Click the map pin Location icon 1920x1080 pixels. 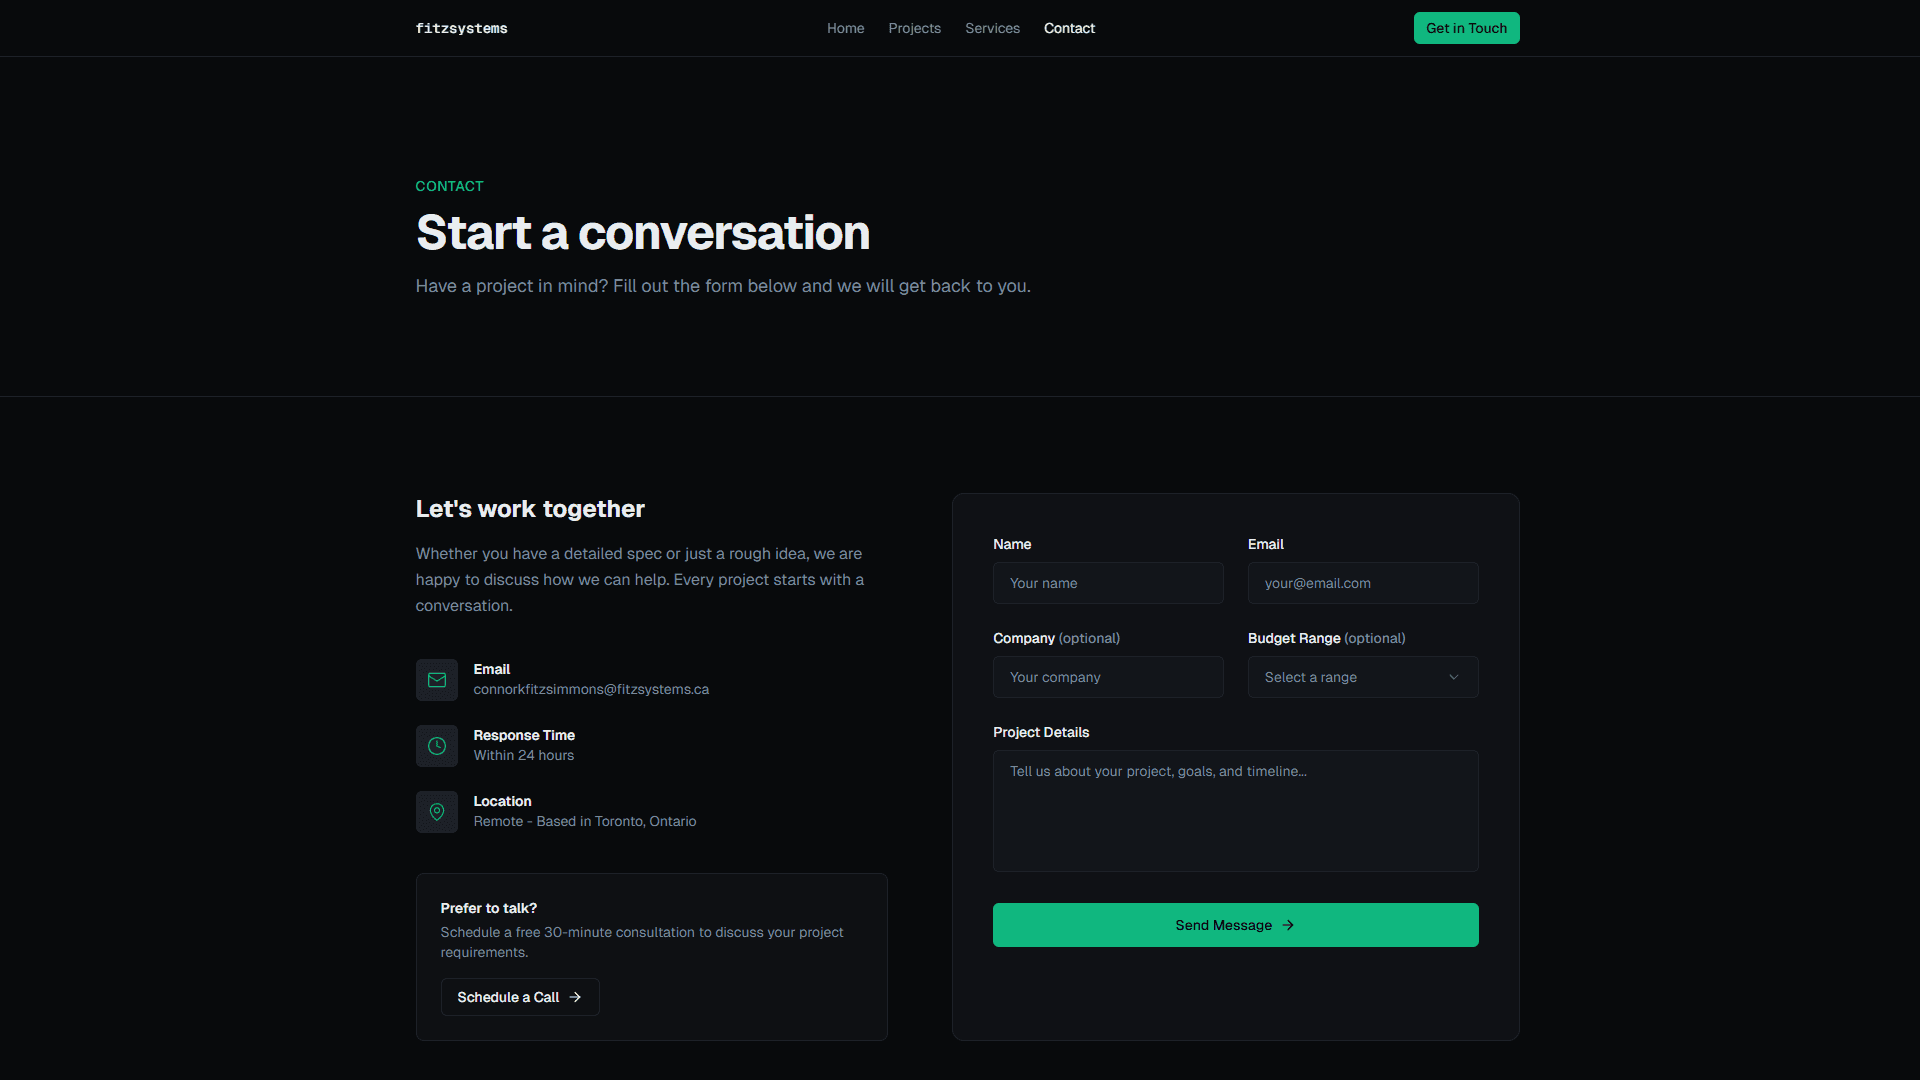tap(437, 812)
